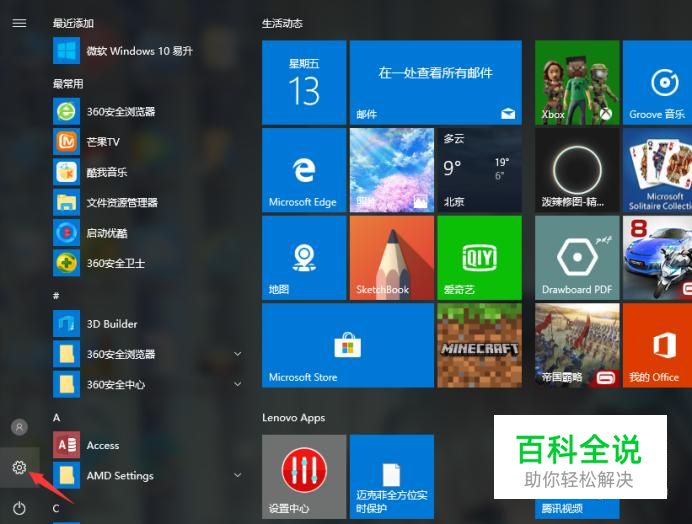
Task: Open the Settings gear icon
Action: (x=19, y=467)
